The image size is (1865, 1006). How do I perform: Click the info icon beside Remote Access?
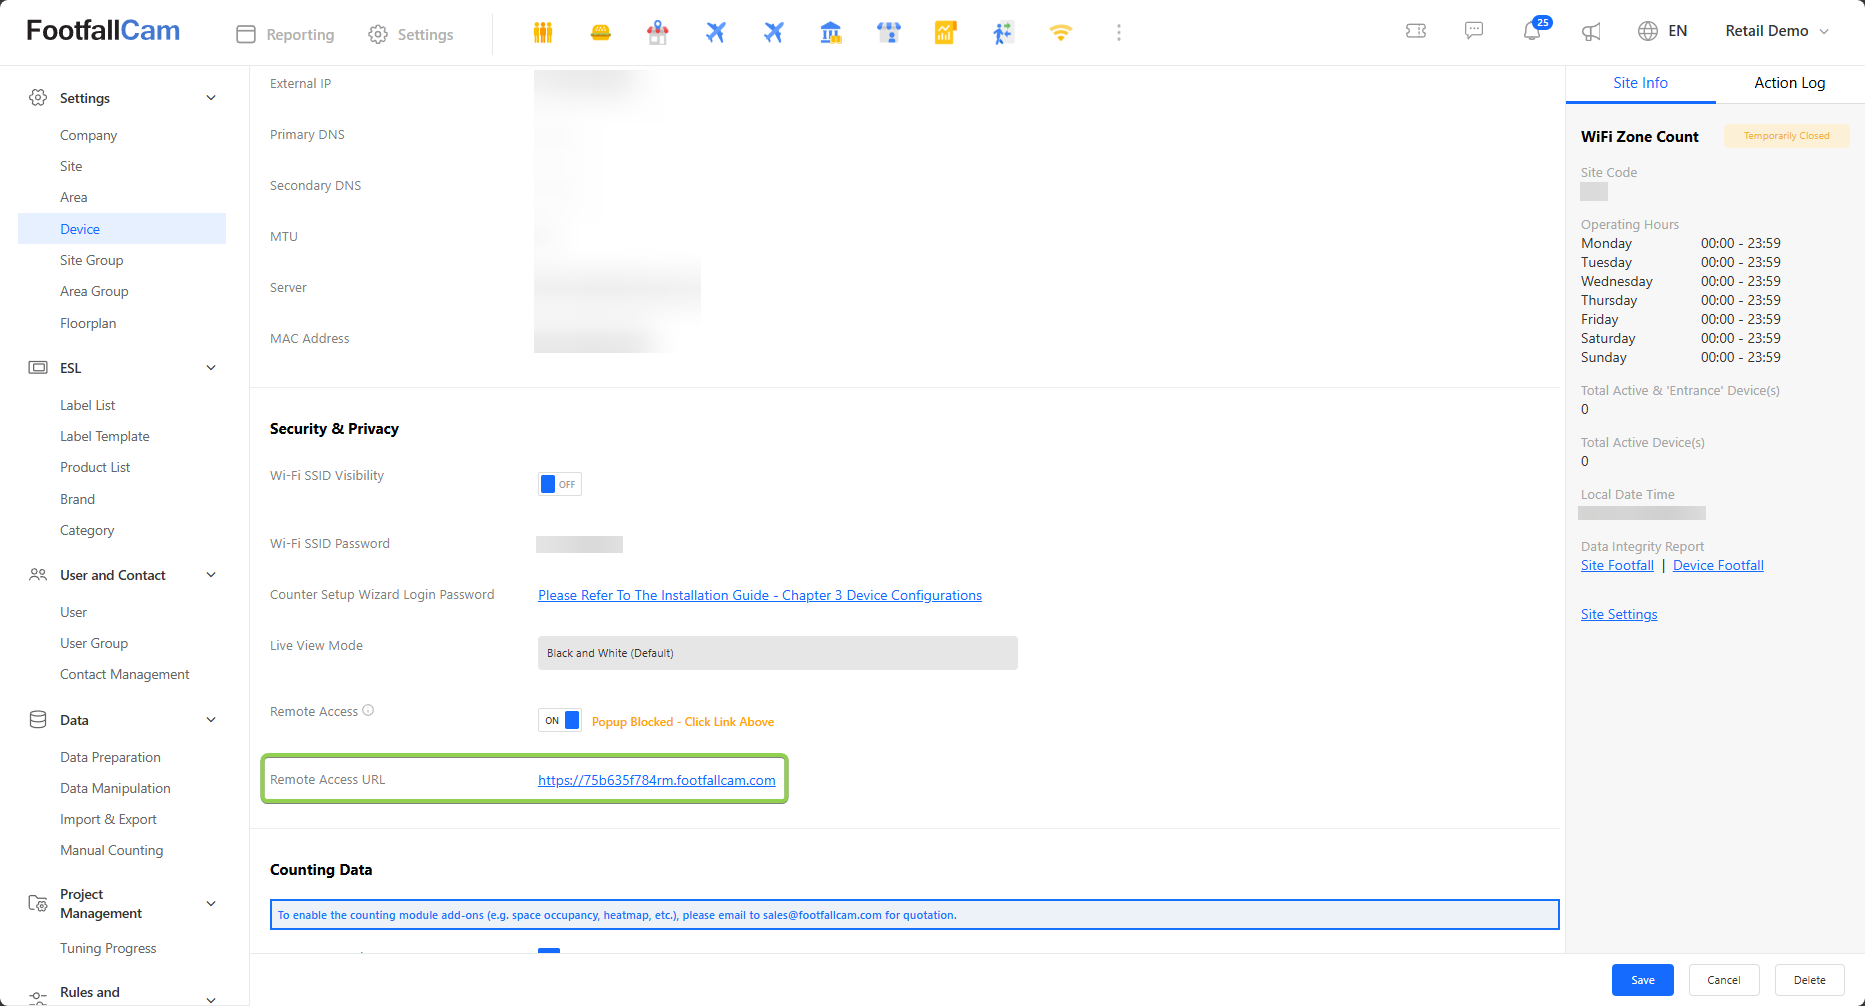point(368,711)
